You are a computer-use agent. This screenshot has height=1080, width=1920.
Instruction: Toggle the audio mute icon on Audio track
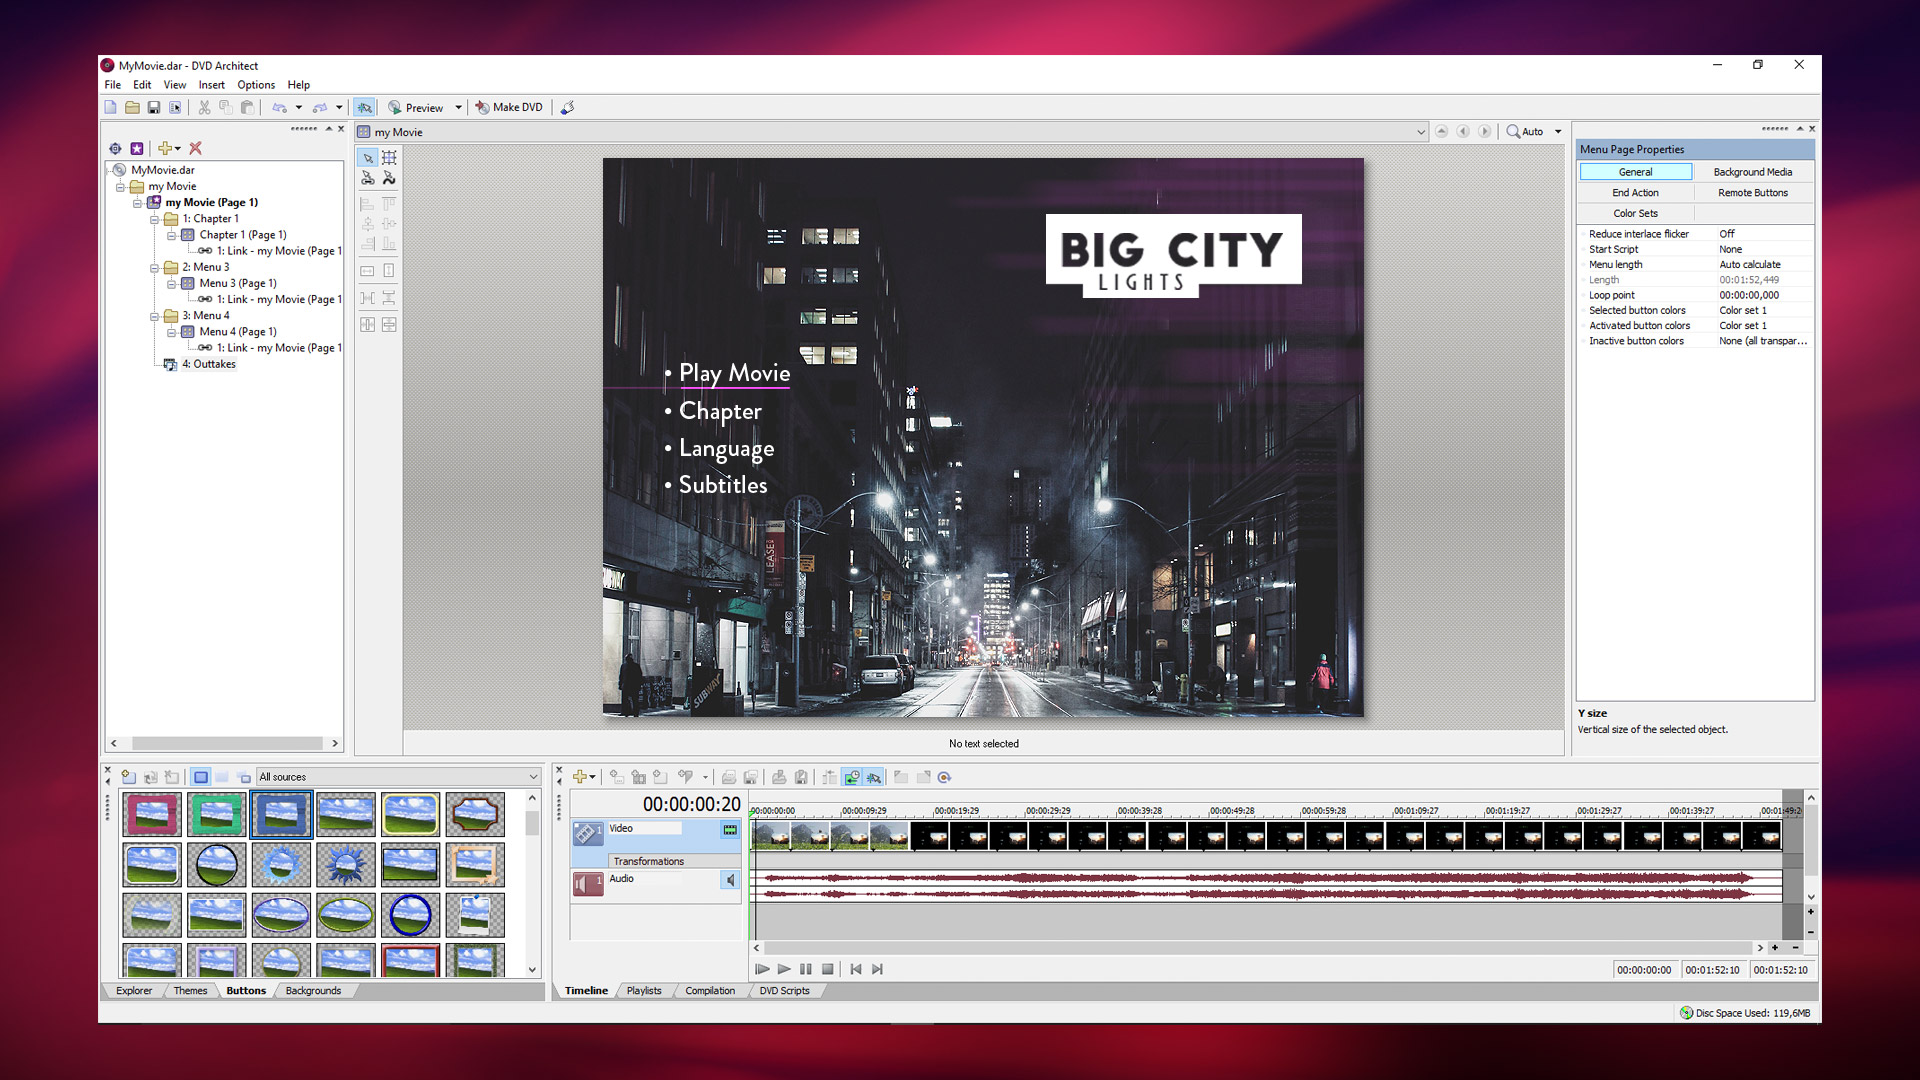click(729, 878)
